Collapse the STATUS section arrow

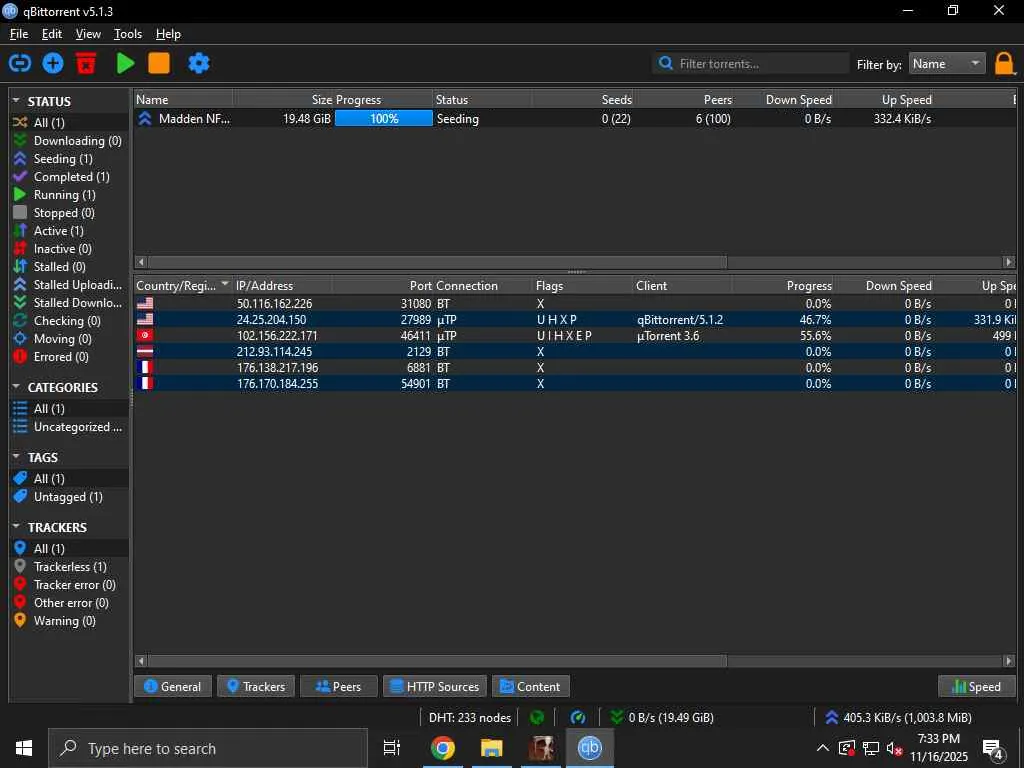point(16,101)
